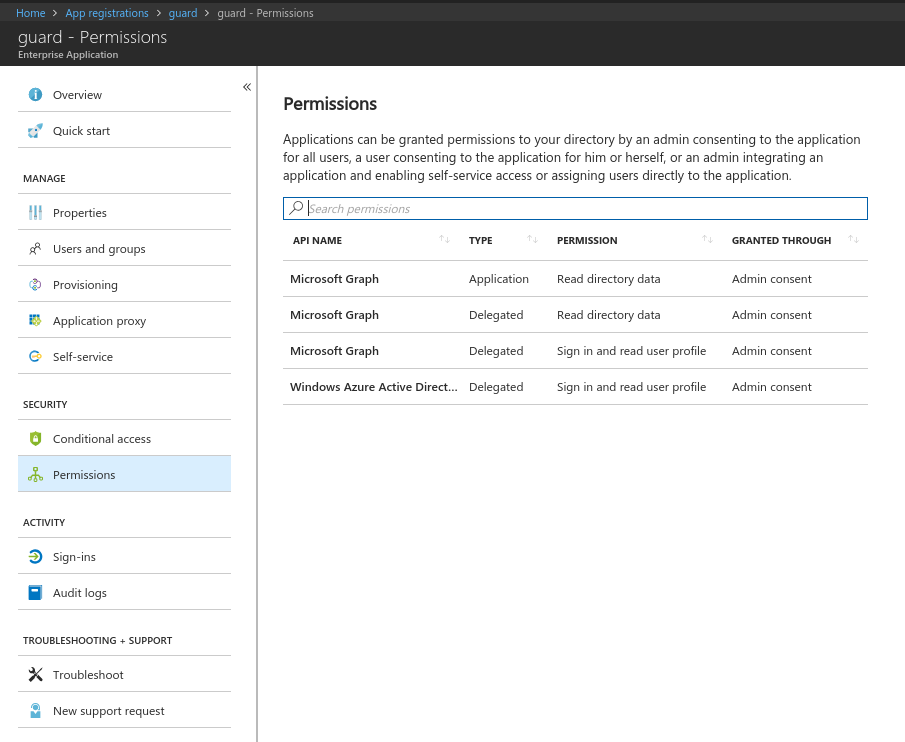Select Provisioning in sidebar
This screenshot has height=742, width=905.
tap(124, 285)
